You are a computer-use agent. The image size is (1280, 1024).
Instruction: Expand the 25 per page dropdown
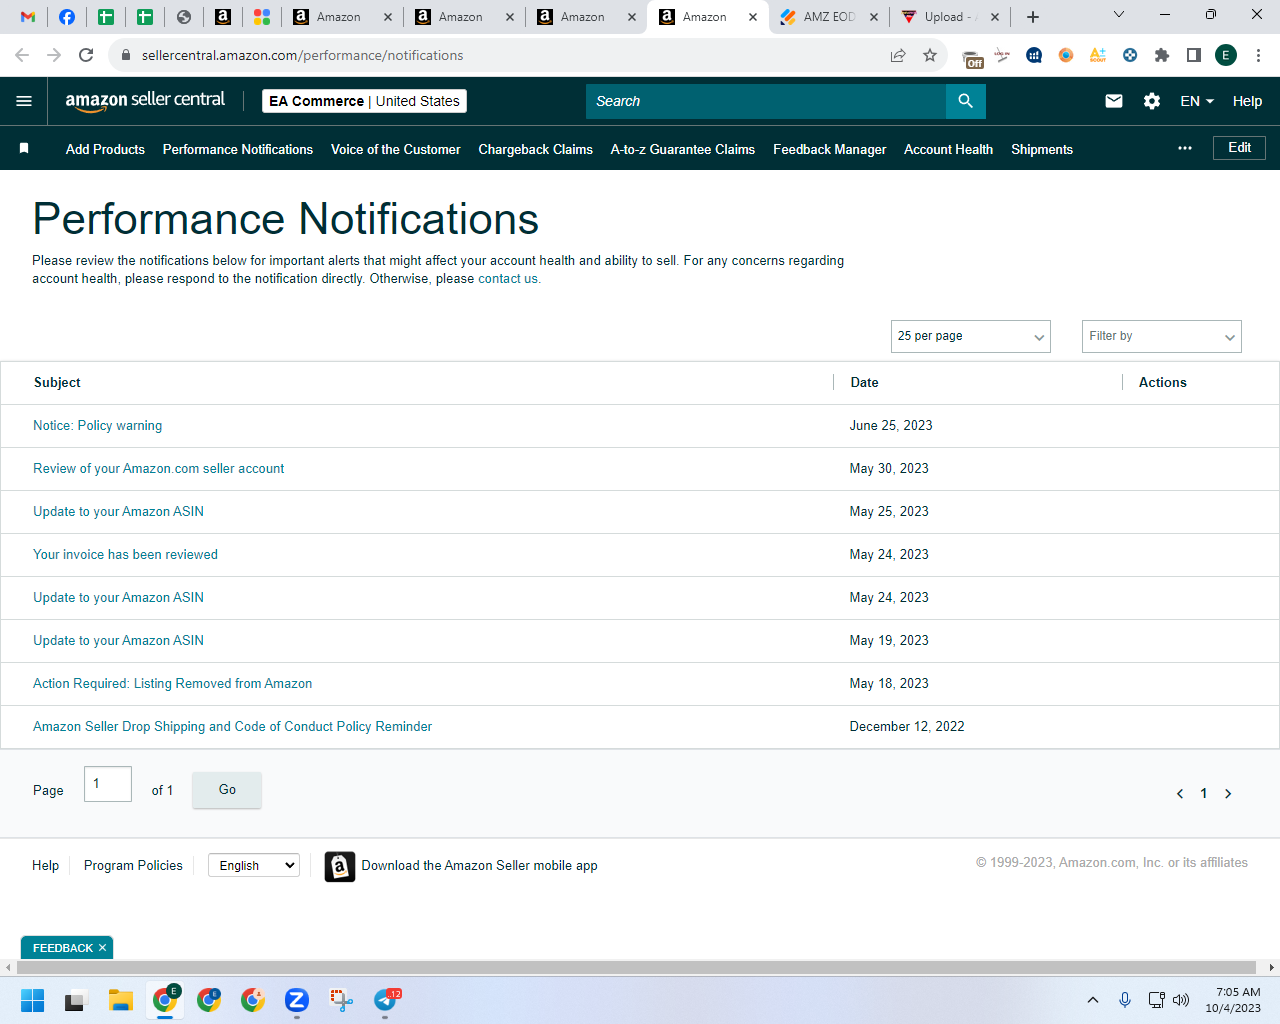[x=971, y=336]
